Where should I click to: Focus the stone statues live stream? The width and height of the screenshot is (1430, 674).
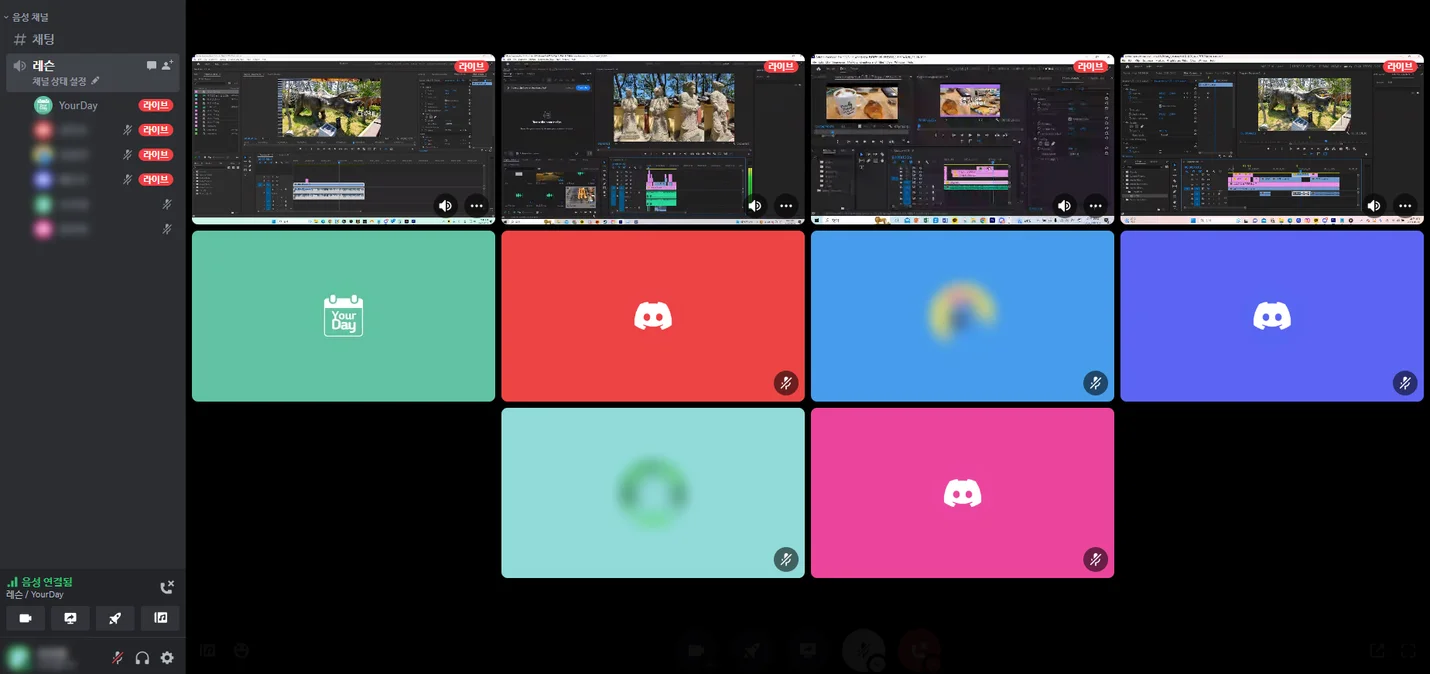point(653,139)
